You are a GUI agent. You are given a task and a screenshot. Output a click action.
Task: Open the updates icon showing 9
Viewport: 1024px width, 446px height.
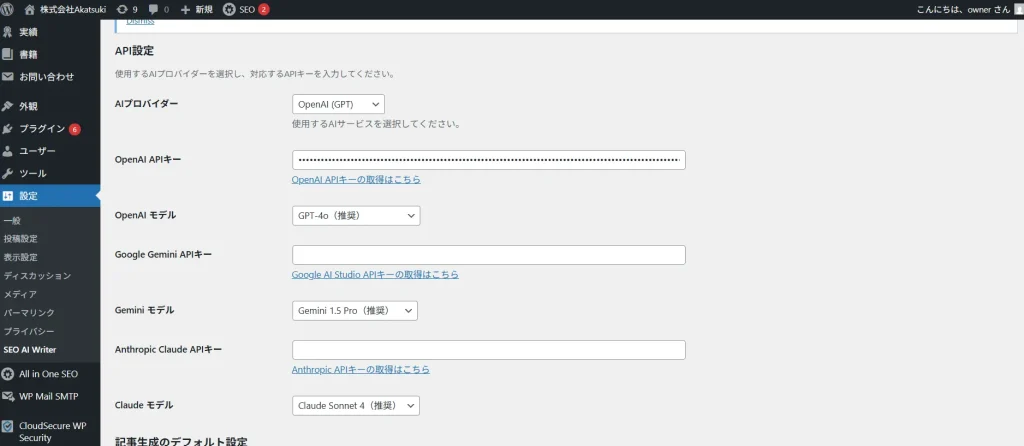pyautogui.click(x=121, y=9)
